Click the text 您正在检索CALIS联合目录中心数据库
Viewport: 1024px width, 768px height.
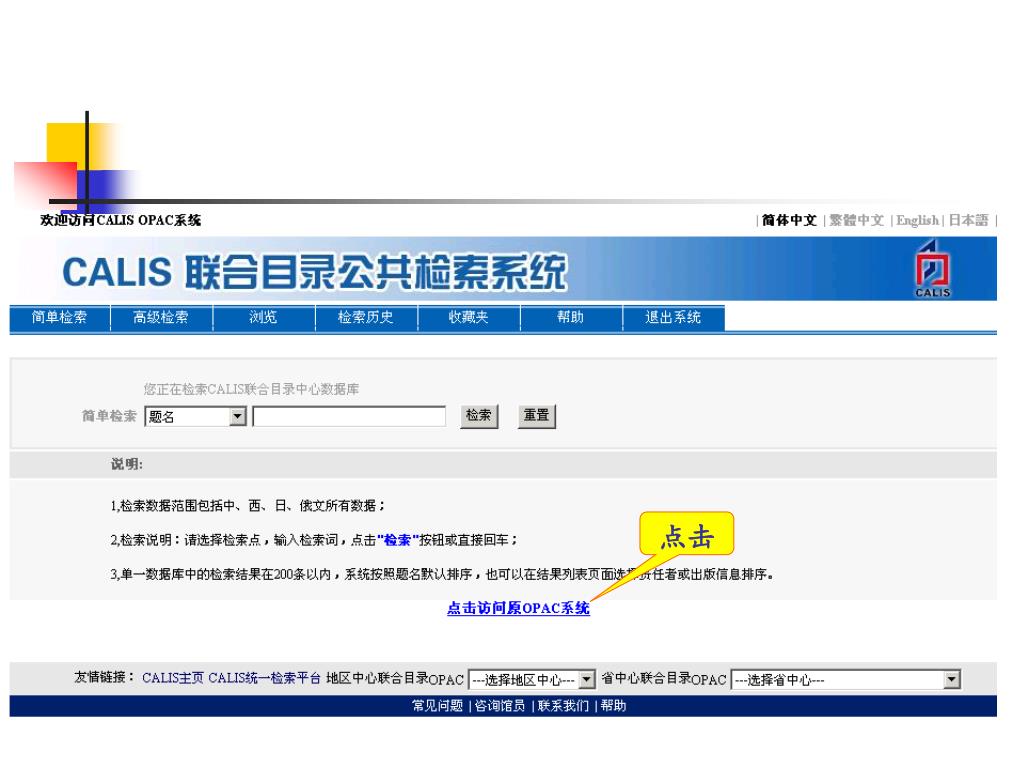pyautogui.click(x=251, y=389)
